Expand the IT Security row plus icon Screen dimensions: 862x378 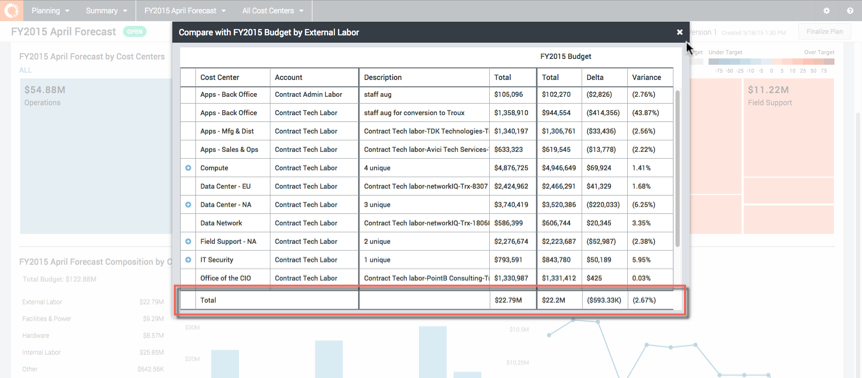click(x=188, y=260)
